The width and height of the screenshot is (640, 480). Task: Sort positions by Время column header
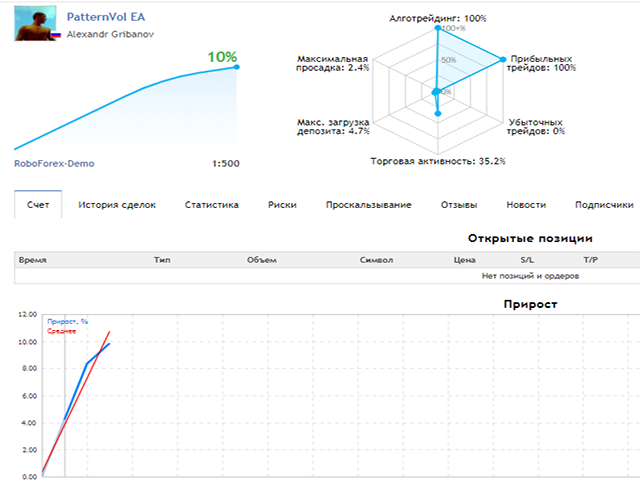click(x=33, y=260)
